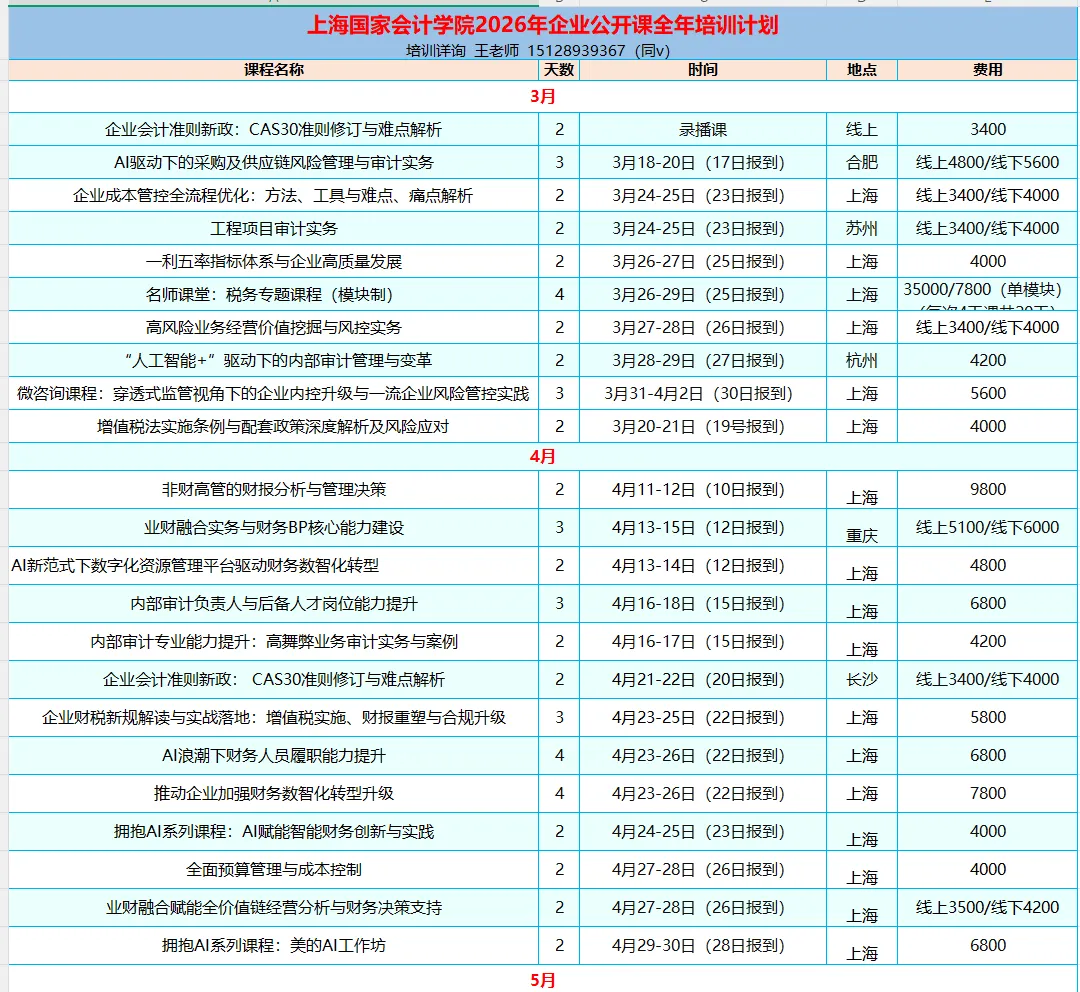Image resolution: width=1080 pixels, height=992 pixels.
Task: Select date cell 3月20-21日（19号报到）
Action: 703,427
